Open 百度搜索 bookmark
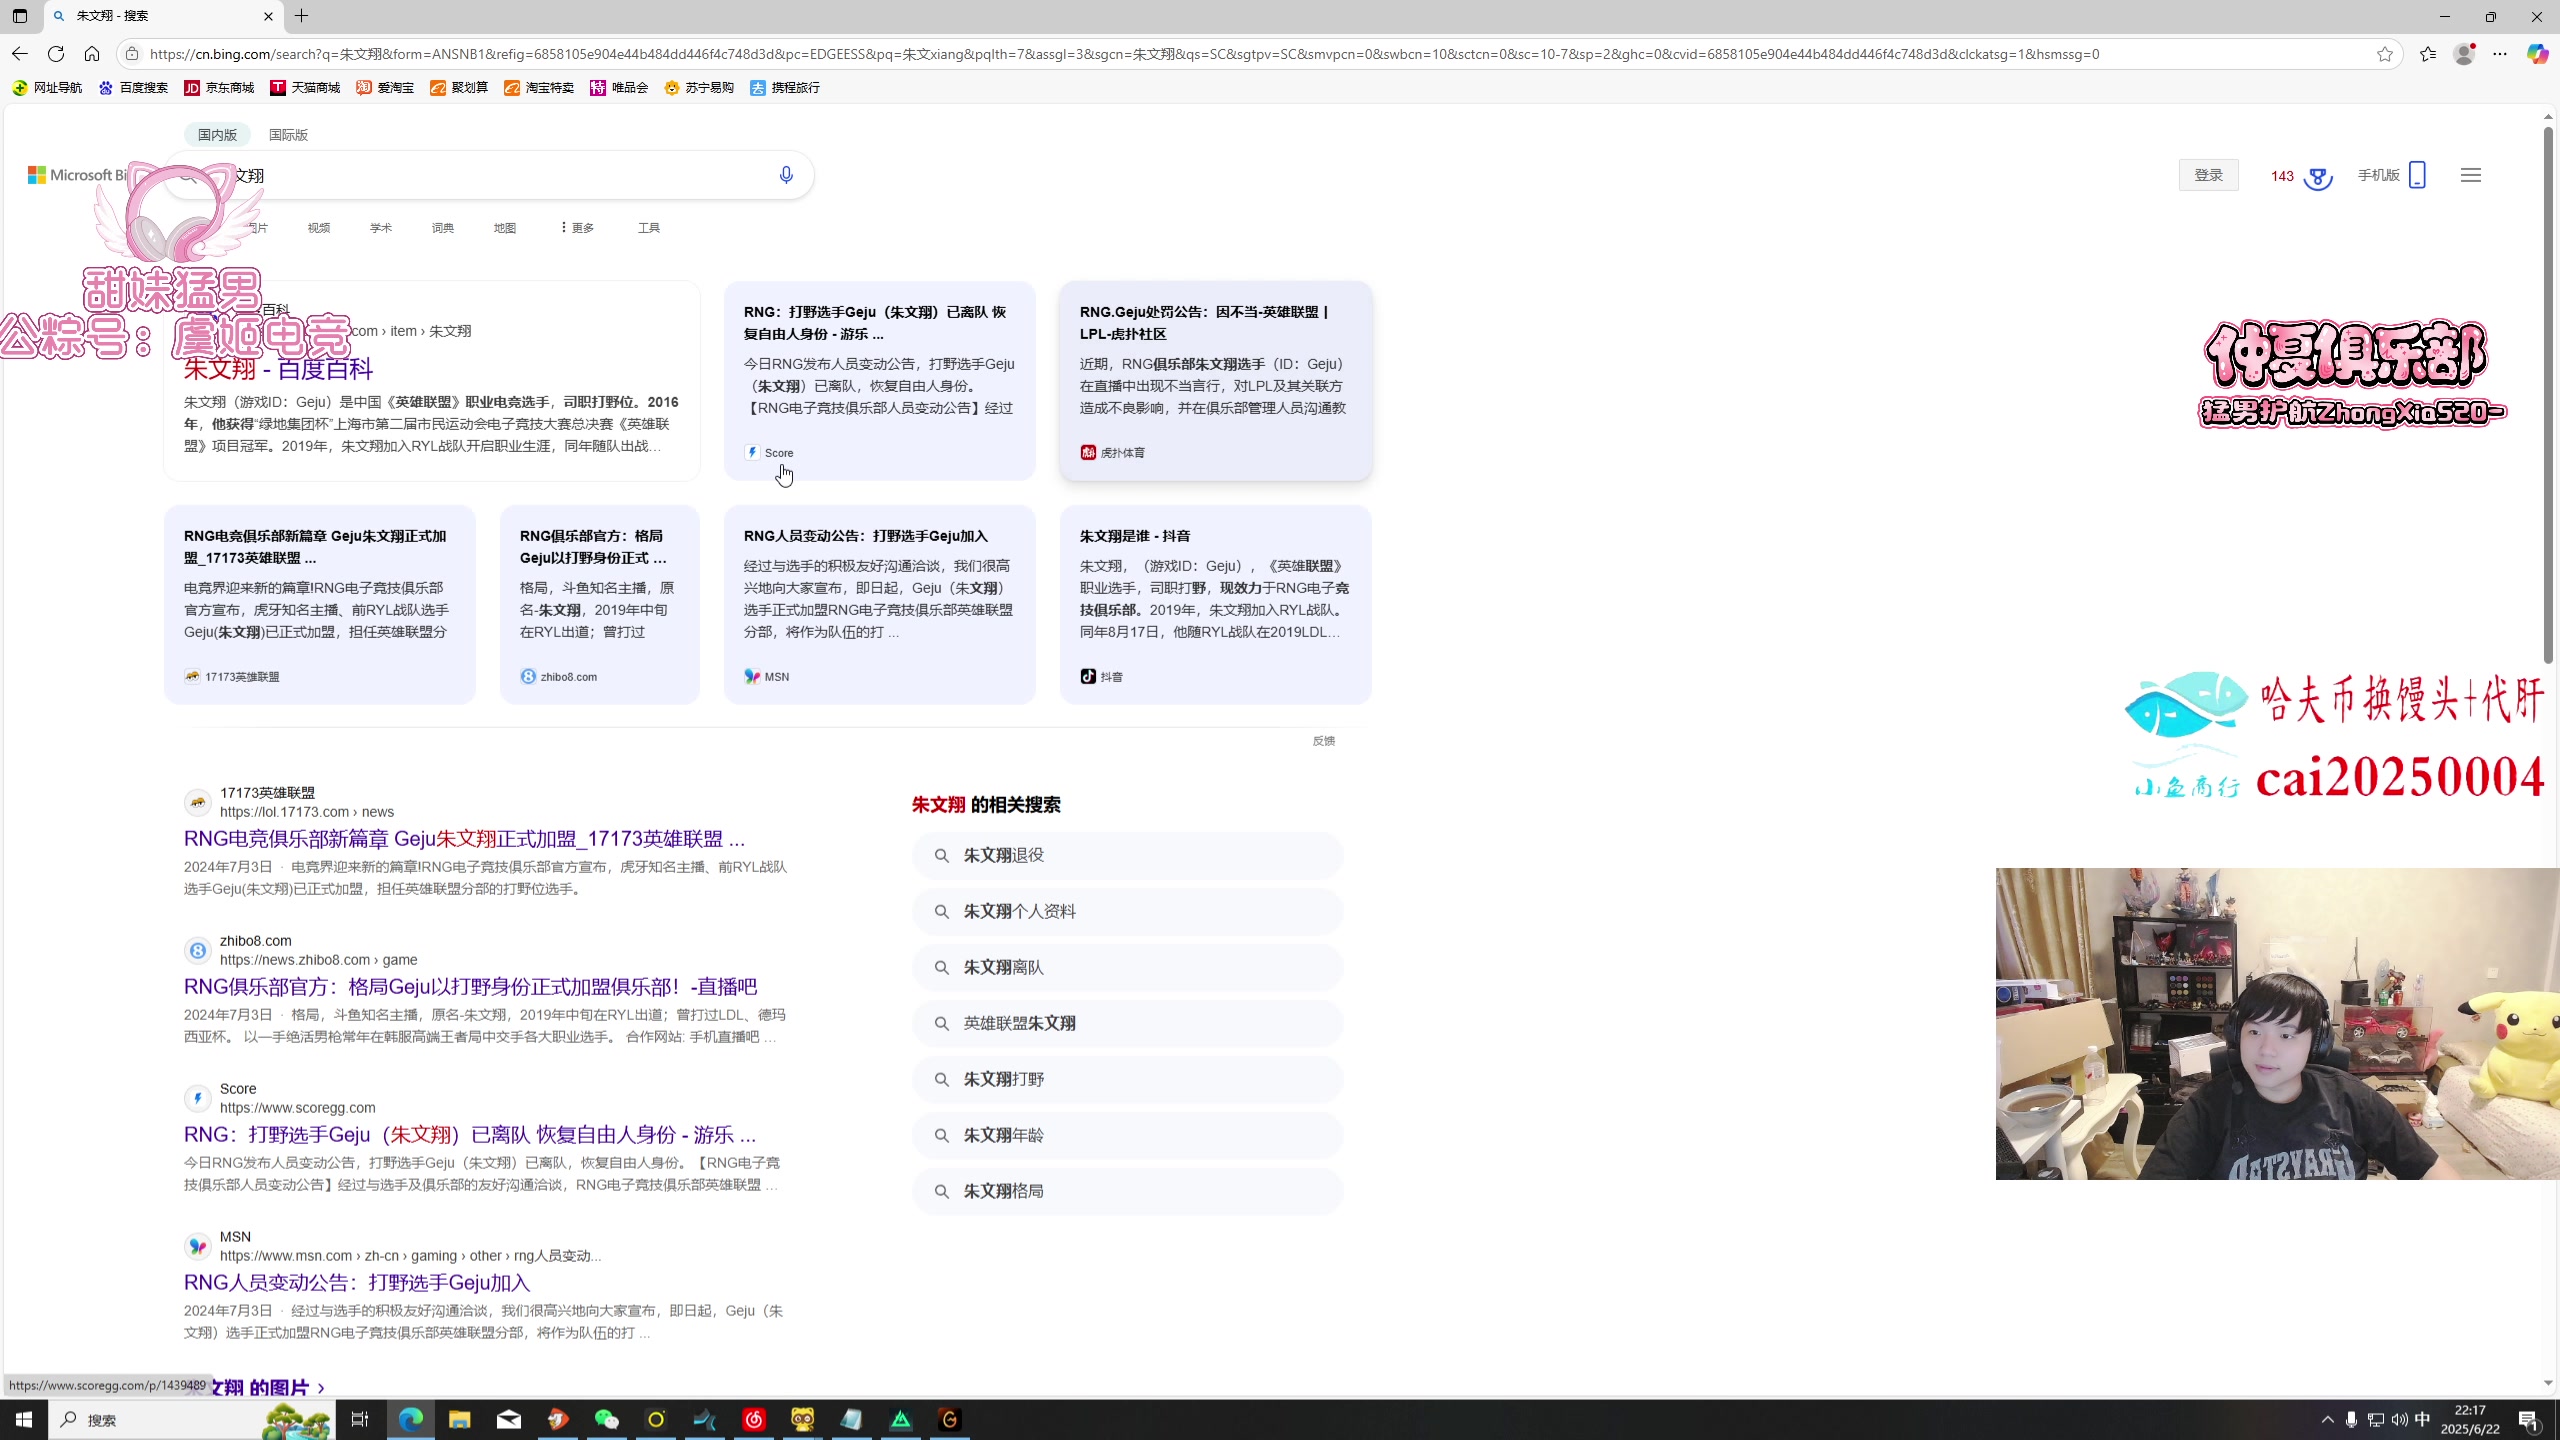Screen dimensions: 2560x1440 pos(133,88)
